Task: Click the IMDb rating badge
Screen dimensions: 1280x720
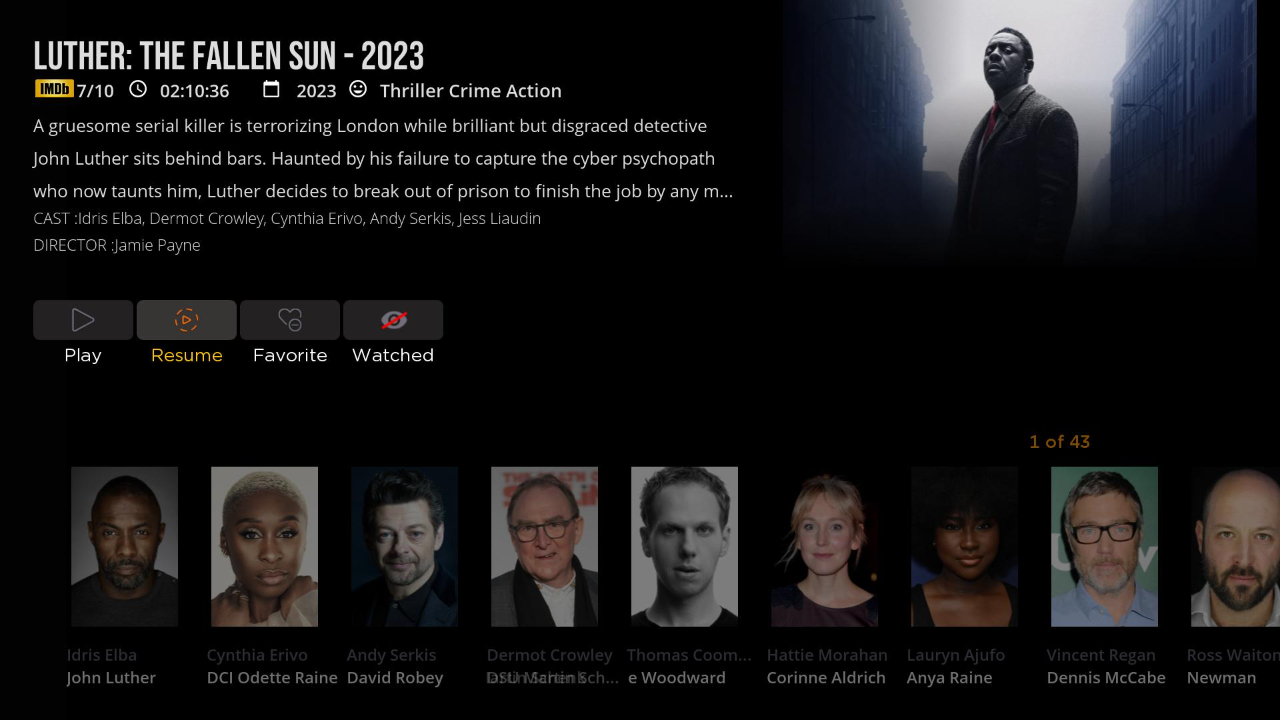Action: pyautogui.click(x=54, y=89)
